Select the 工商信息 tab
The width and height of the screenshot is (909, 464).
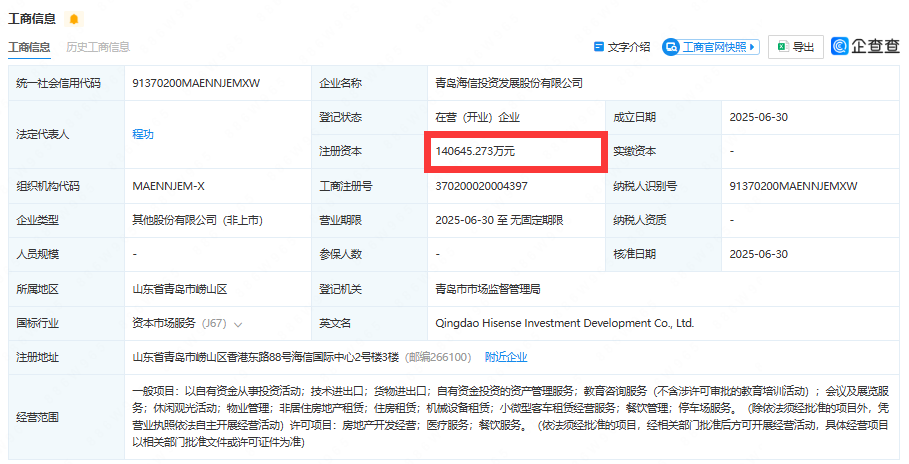(29, 47)
